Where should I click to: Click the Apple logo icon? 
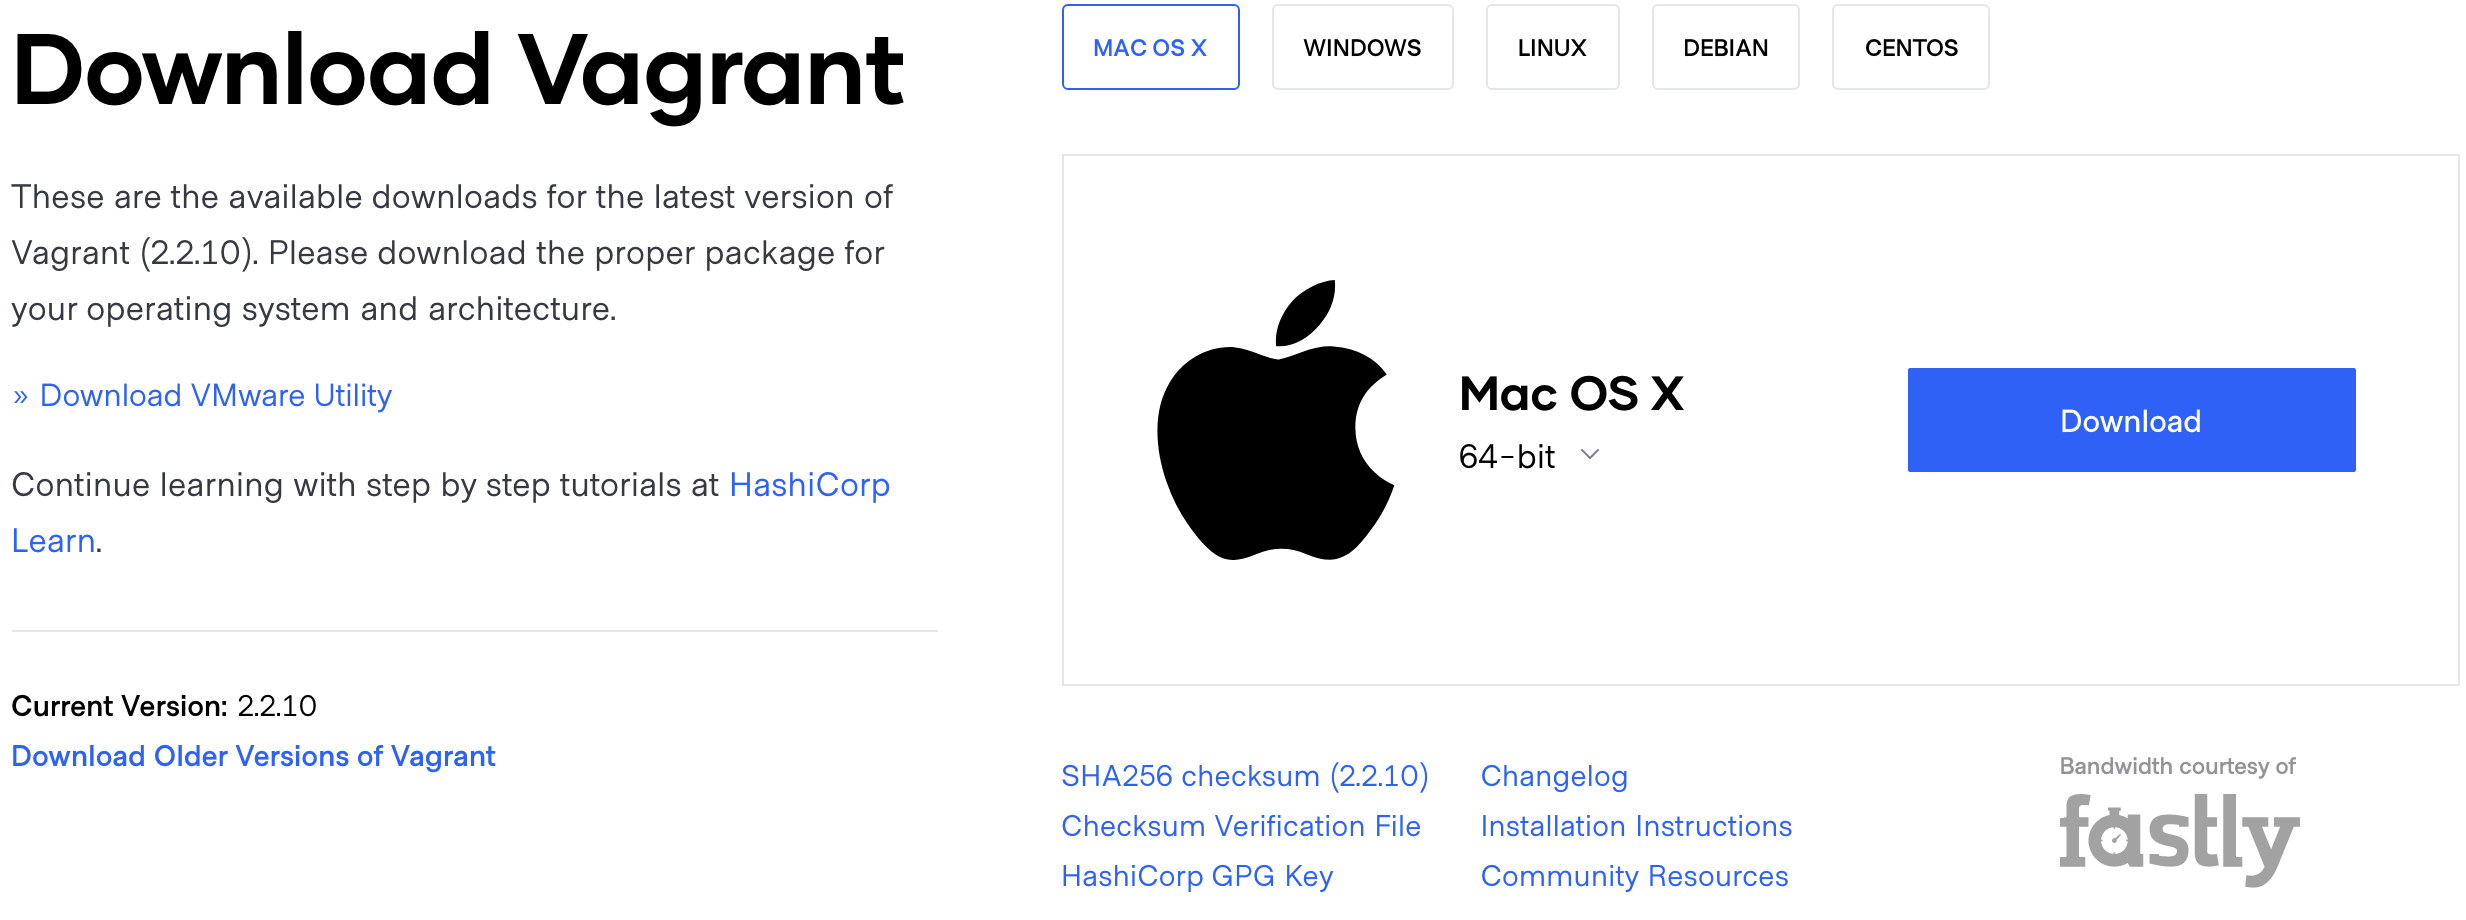pos(1275,420)
